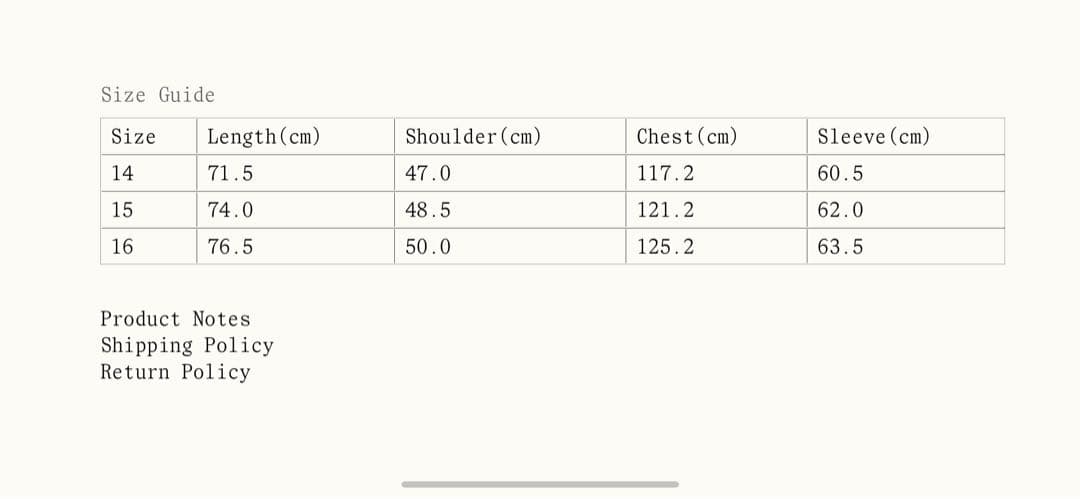1080x499 pixels.
Task: Open the Shipping Policy link
Action: [186, 346]
